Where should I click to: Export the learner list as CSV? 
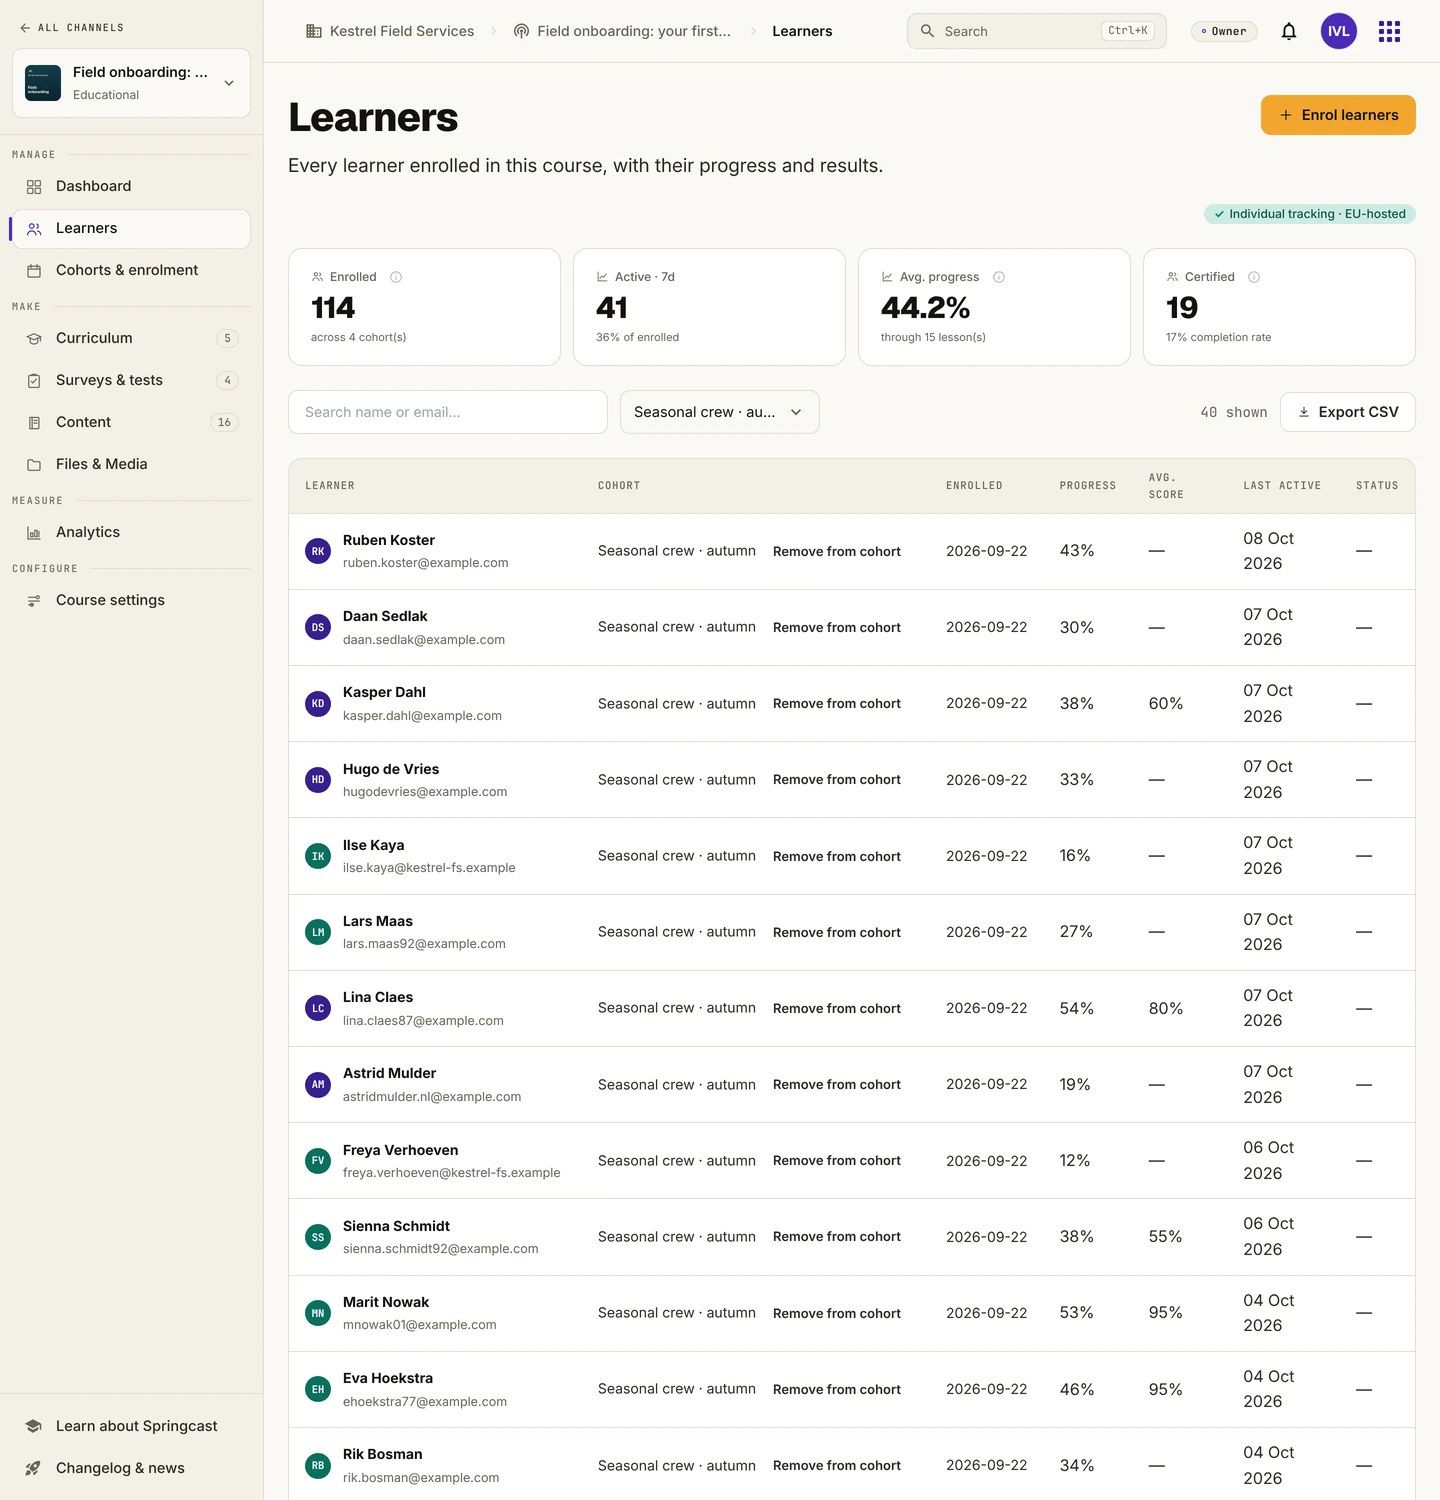1347,412
